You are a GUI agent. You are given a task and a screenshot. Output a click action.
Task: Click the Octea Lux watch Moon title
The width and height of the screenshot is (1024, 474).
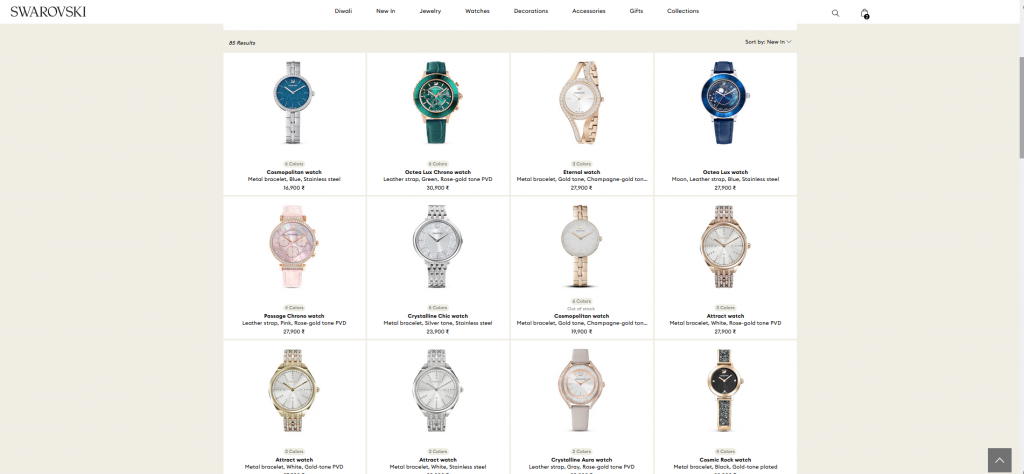coord(725,172)
